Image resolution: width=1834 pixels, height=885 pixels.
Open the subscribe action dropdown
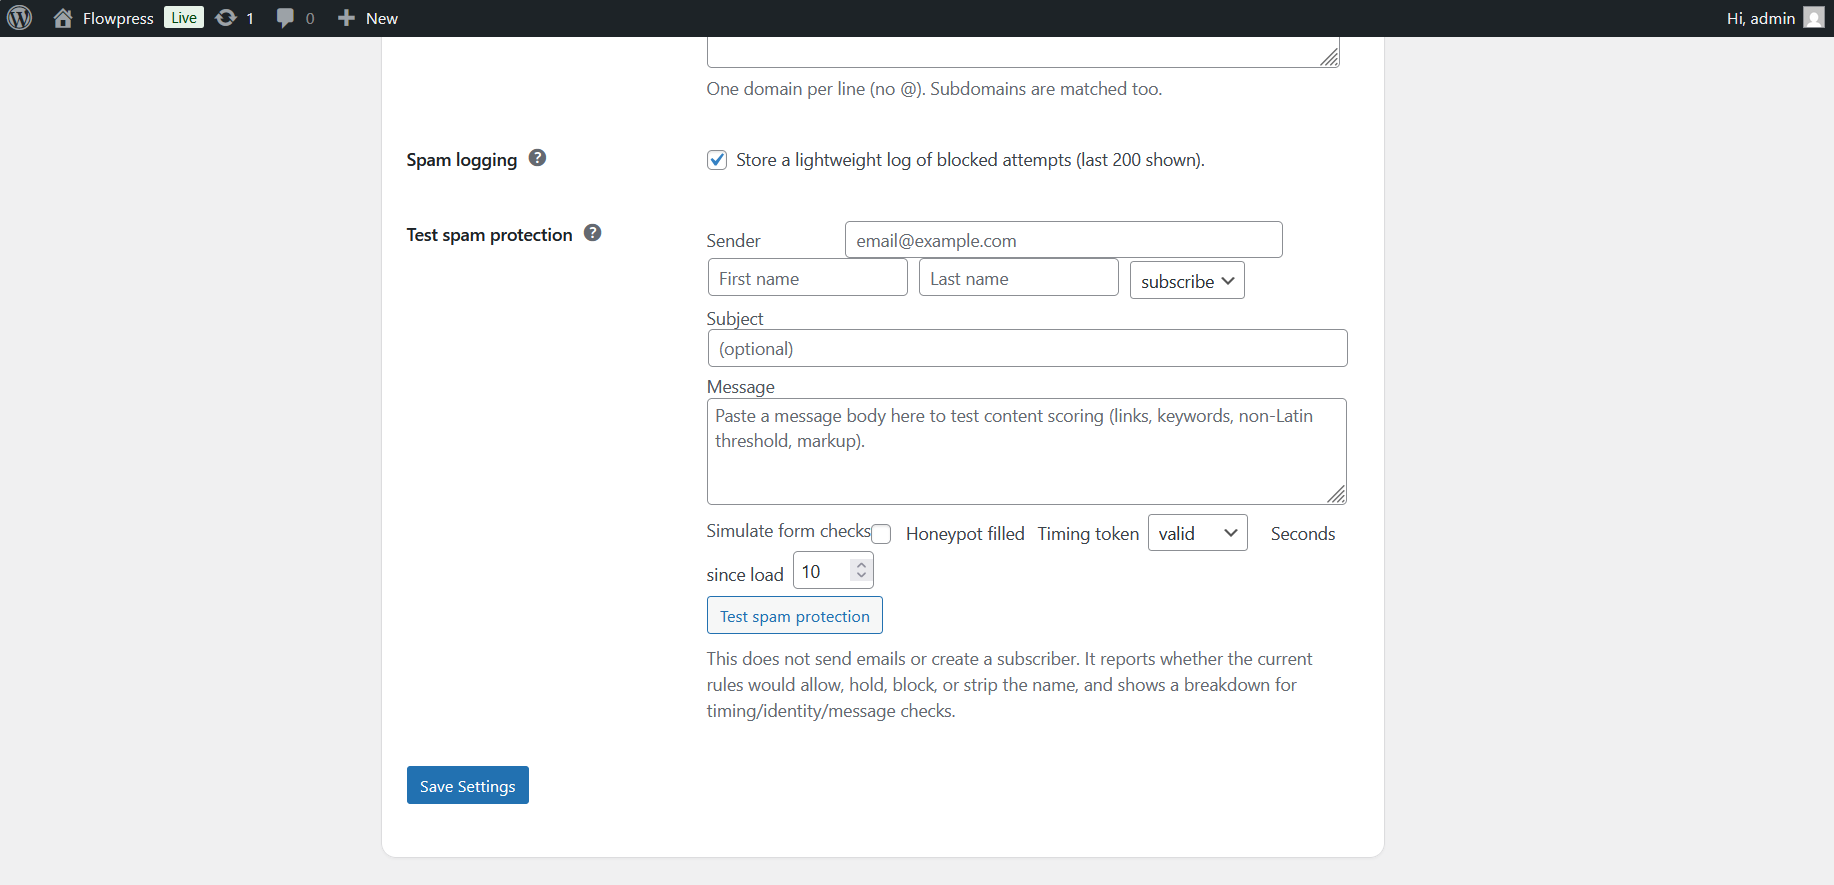coord(1187,281)
